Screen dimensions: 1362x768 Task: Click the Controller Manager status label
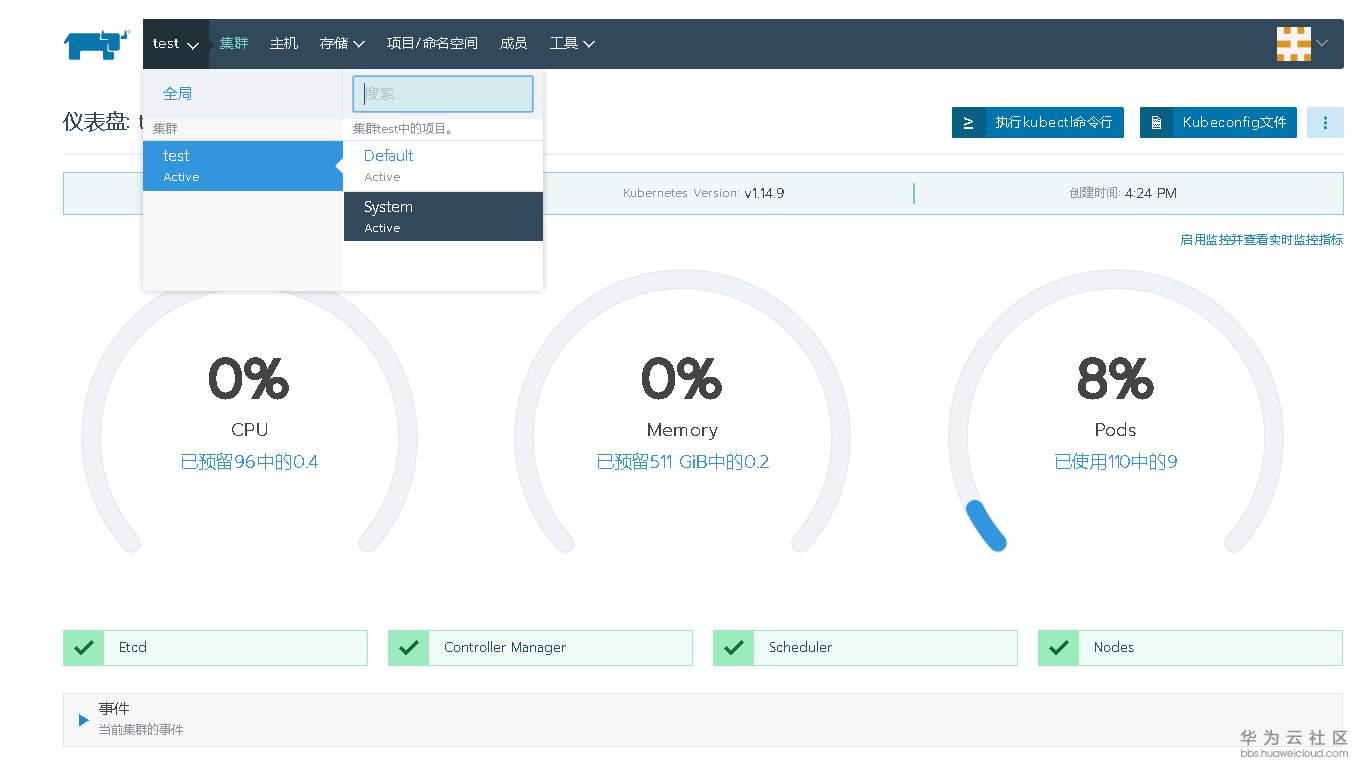click(x=505, y=648)
